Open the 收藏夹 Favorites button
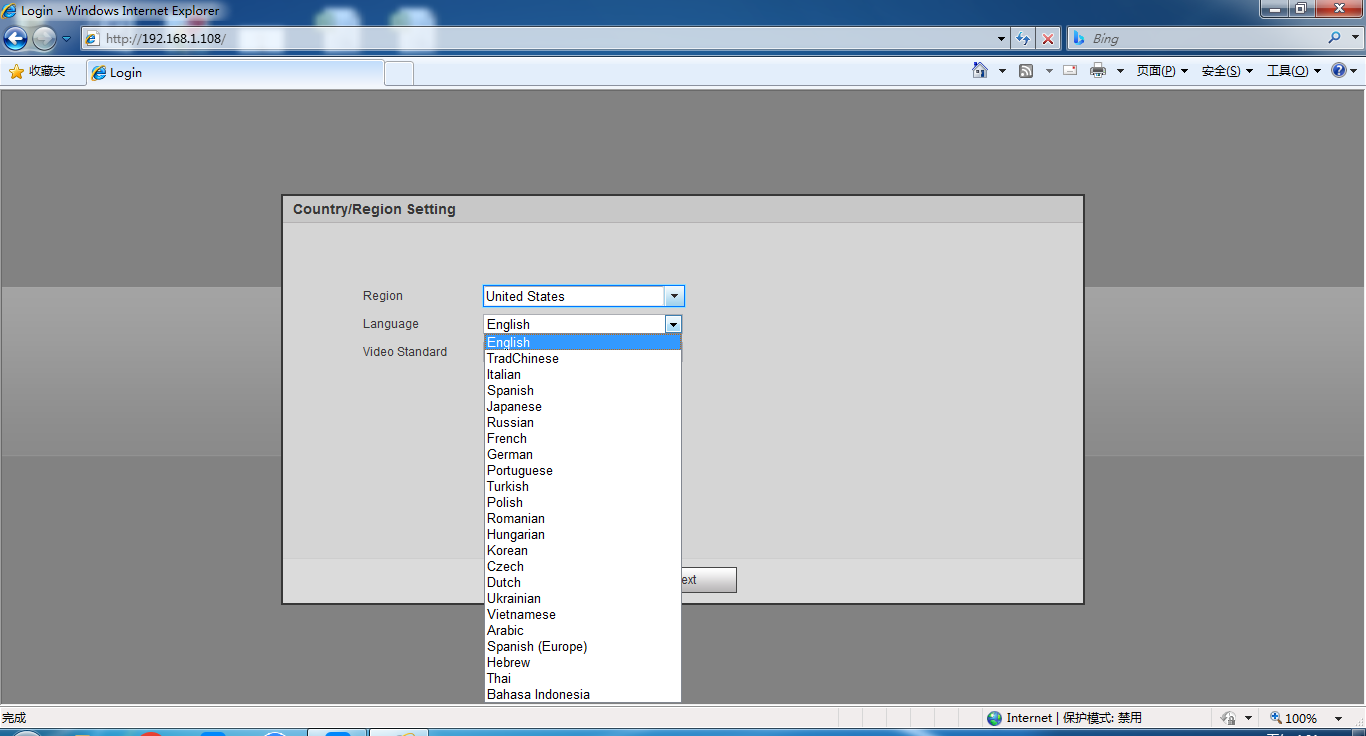1366x736 pixels. 37,72
